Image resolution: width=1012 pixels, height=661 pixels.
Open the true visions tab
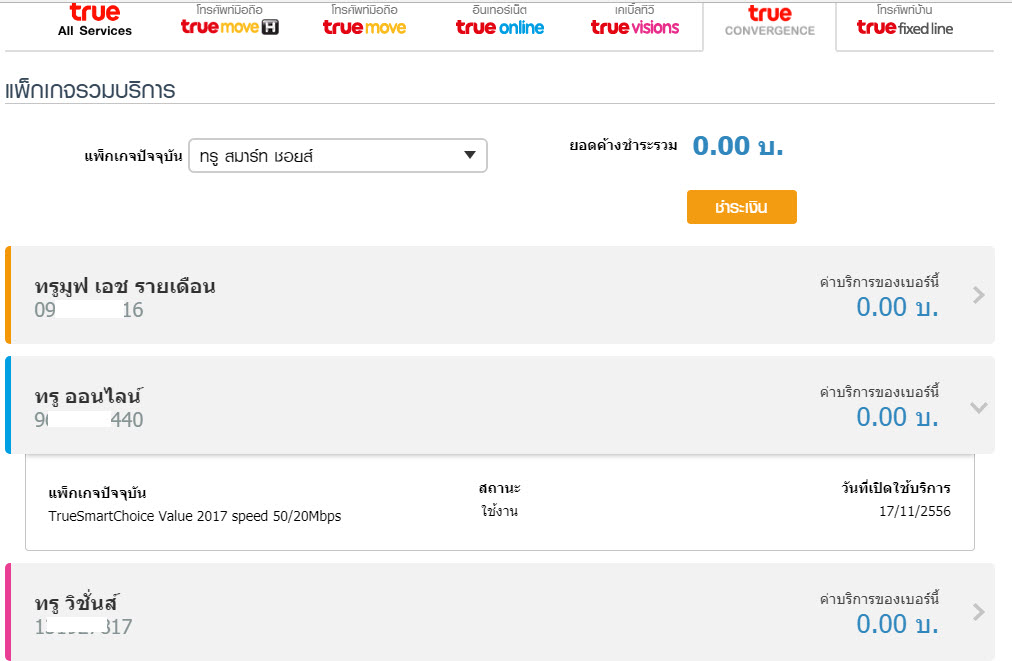pos(635,20)
